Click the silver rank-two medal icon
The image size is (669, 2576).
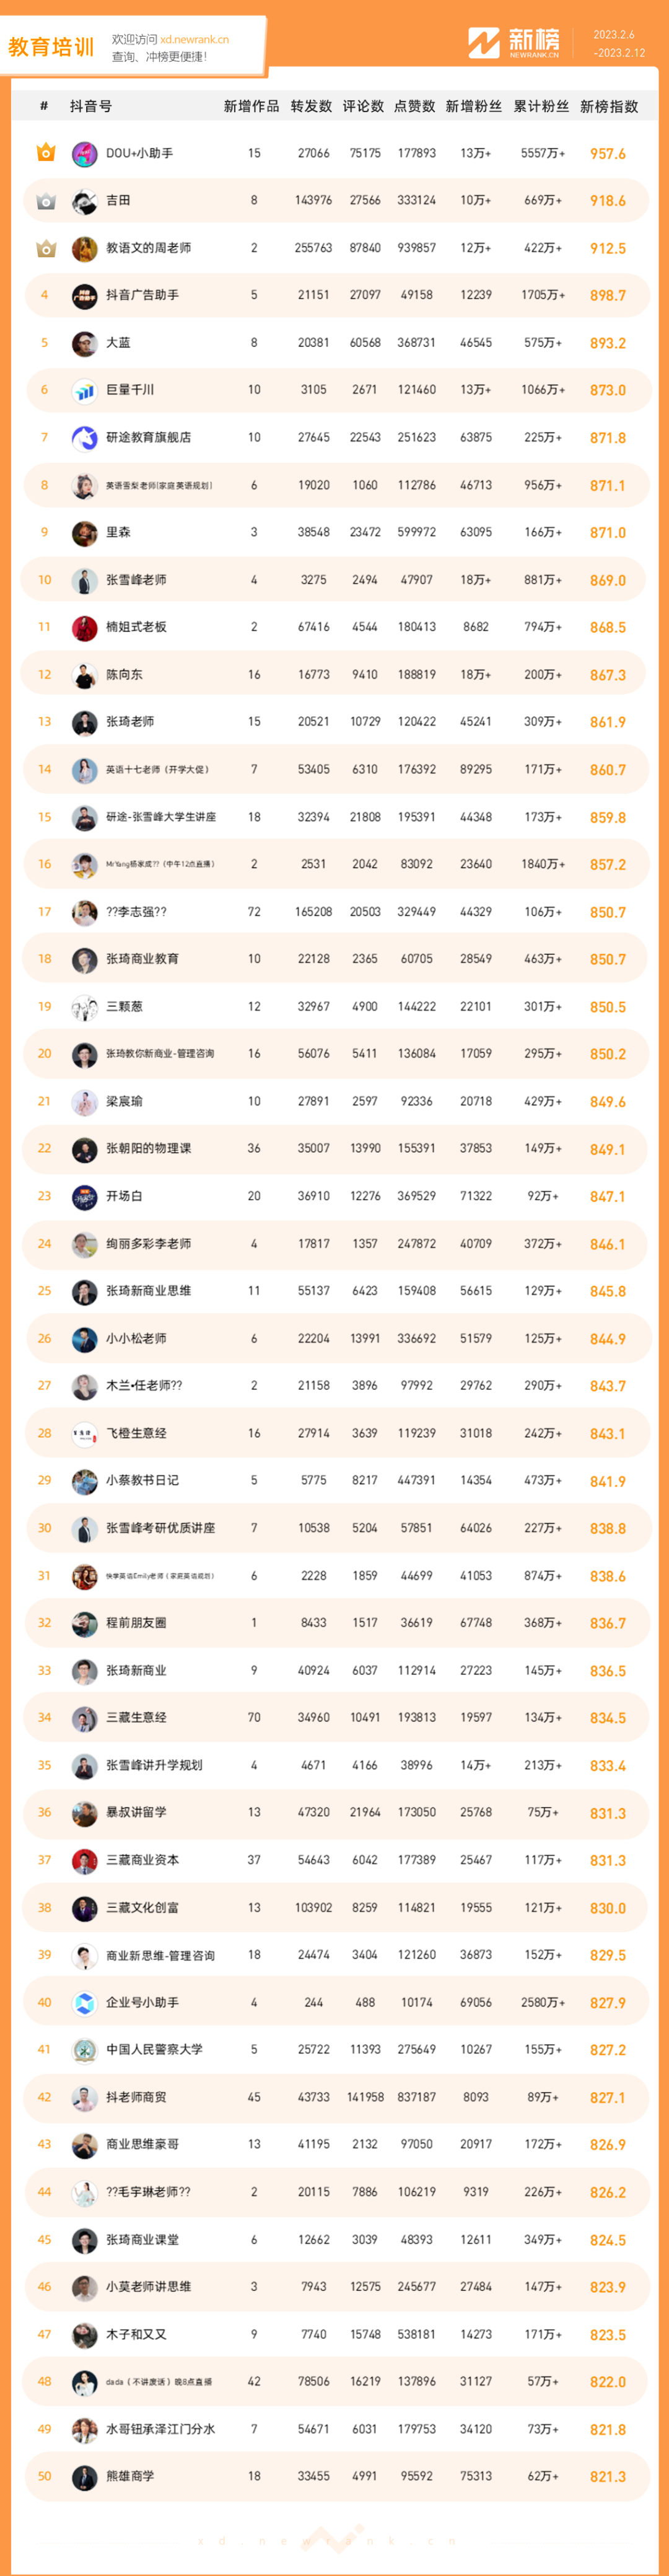point(45,201)
